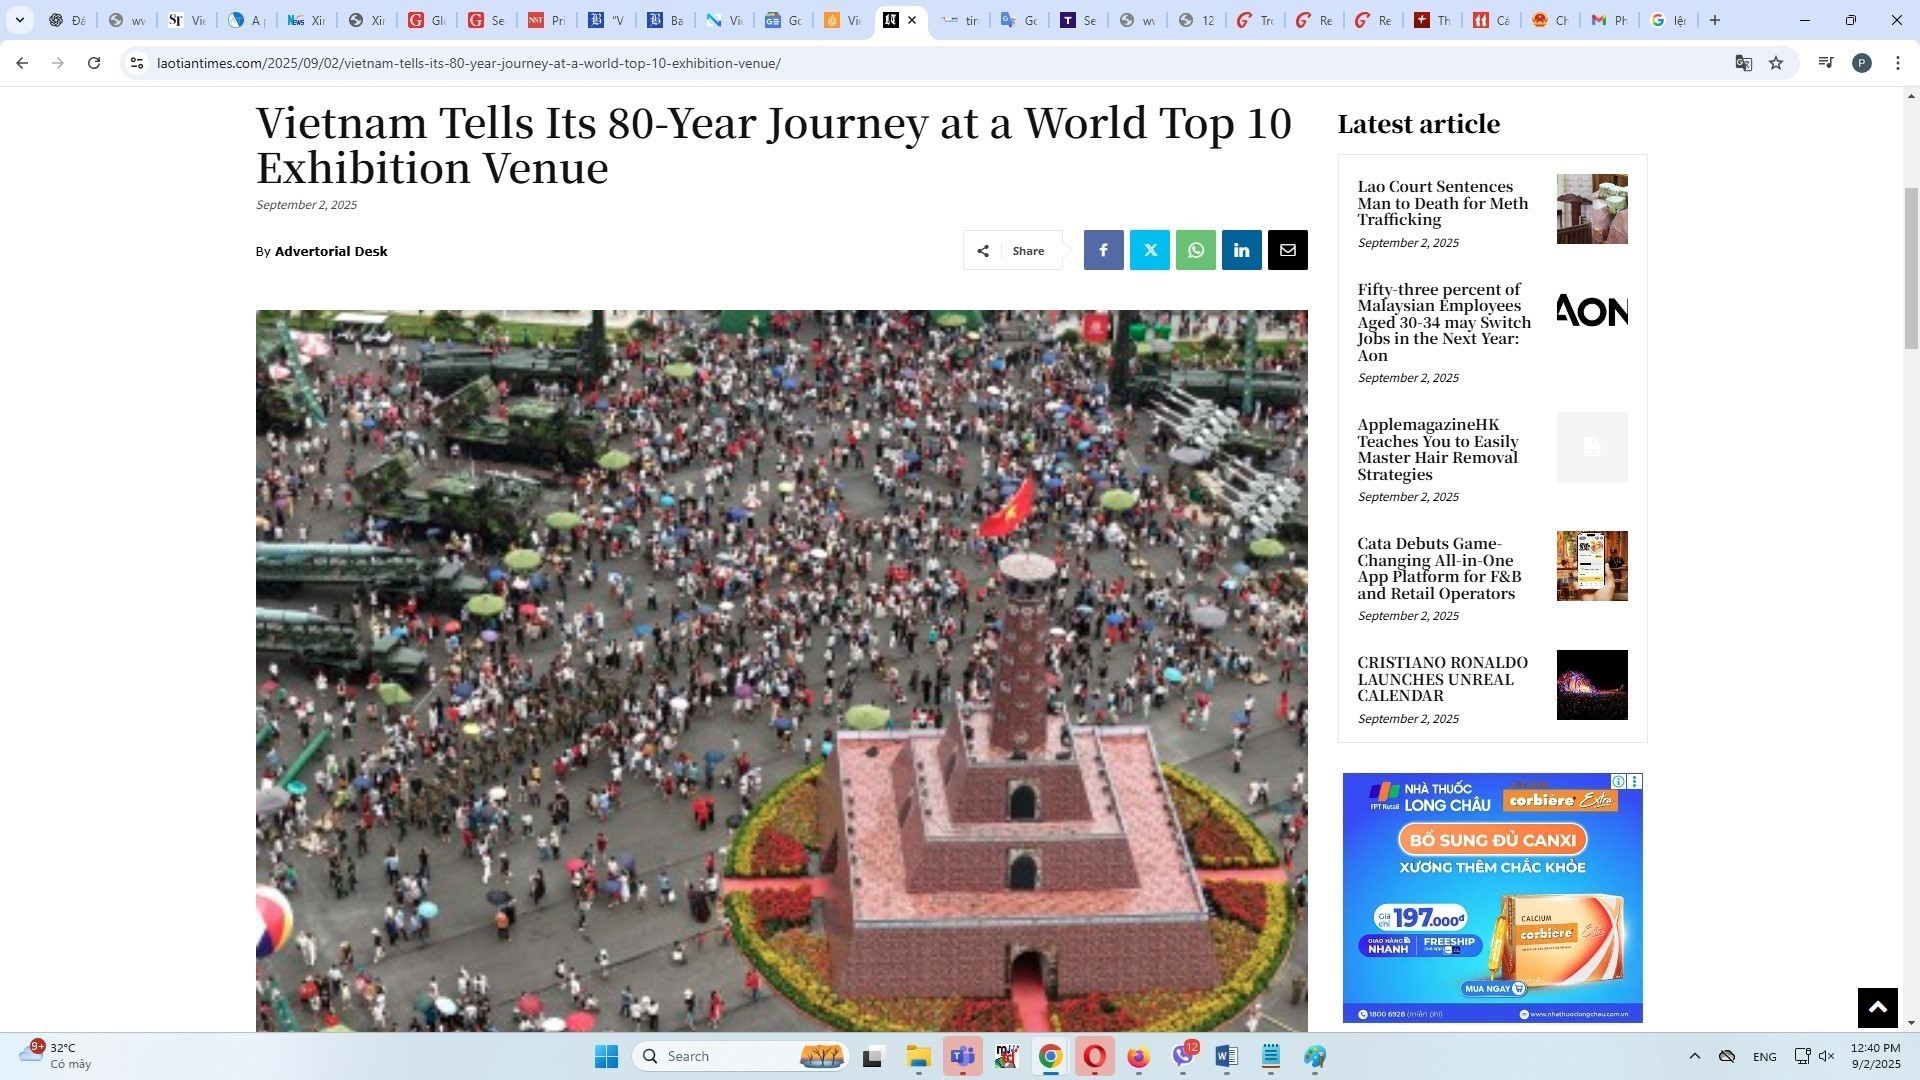Open the Opera browser on the taskbar
Image resolution: width=1920 pixels, height=1080 pixels.
pyautogui.click(x=1094, y=1056)
